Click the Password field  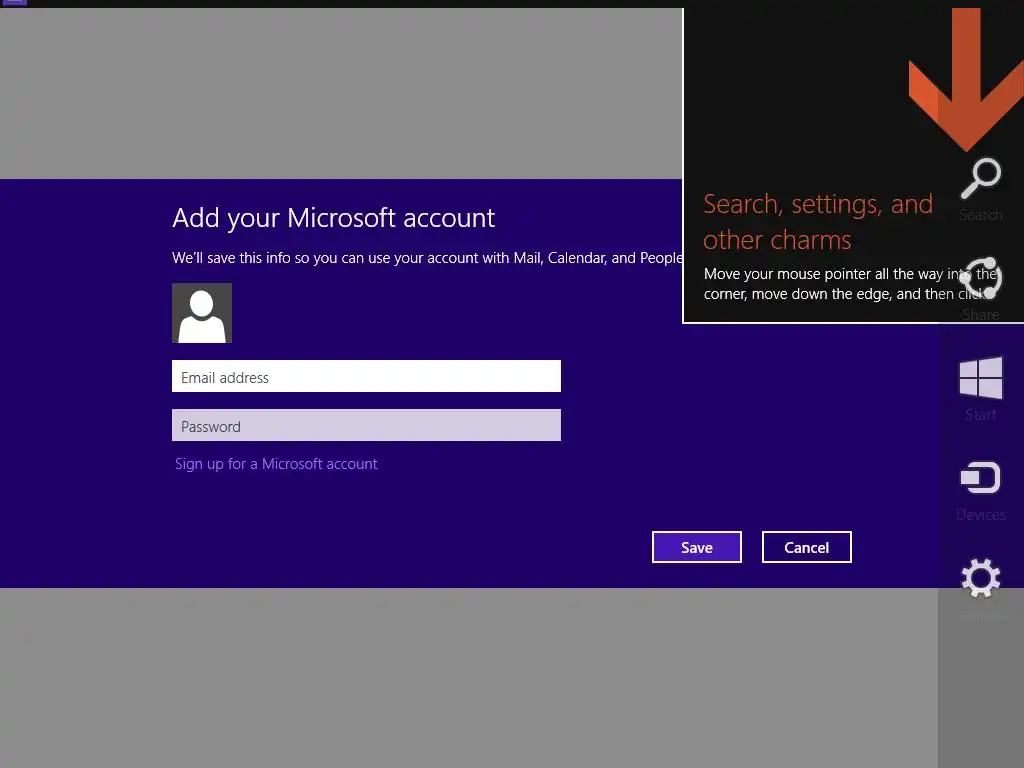coord(366,425)
